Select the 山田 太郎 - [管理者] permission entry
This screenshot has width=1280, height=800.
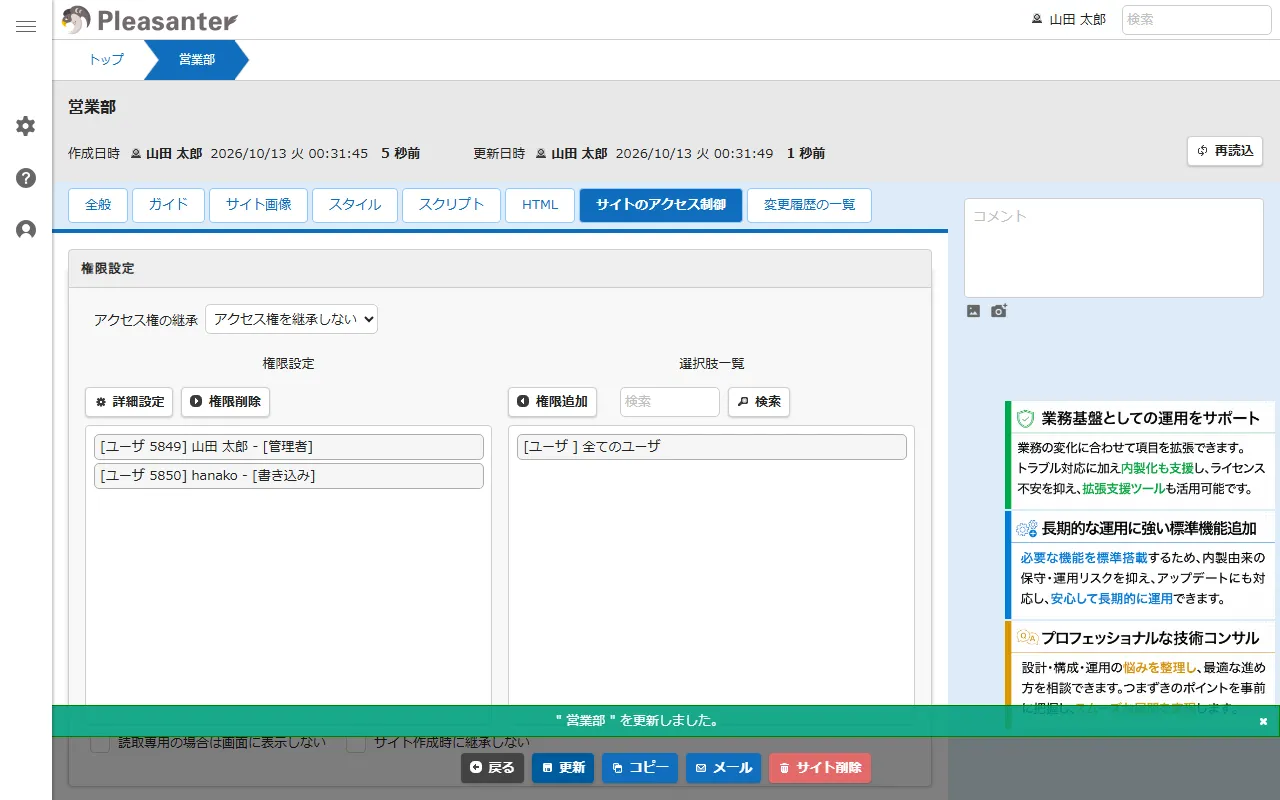pos(289,447)
